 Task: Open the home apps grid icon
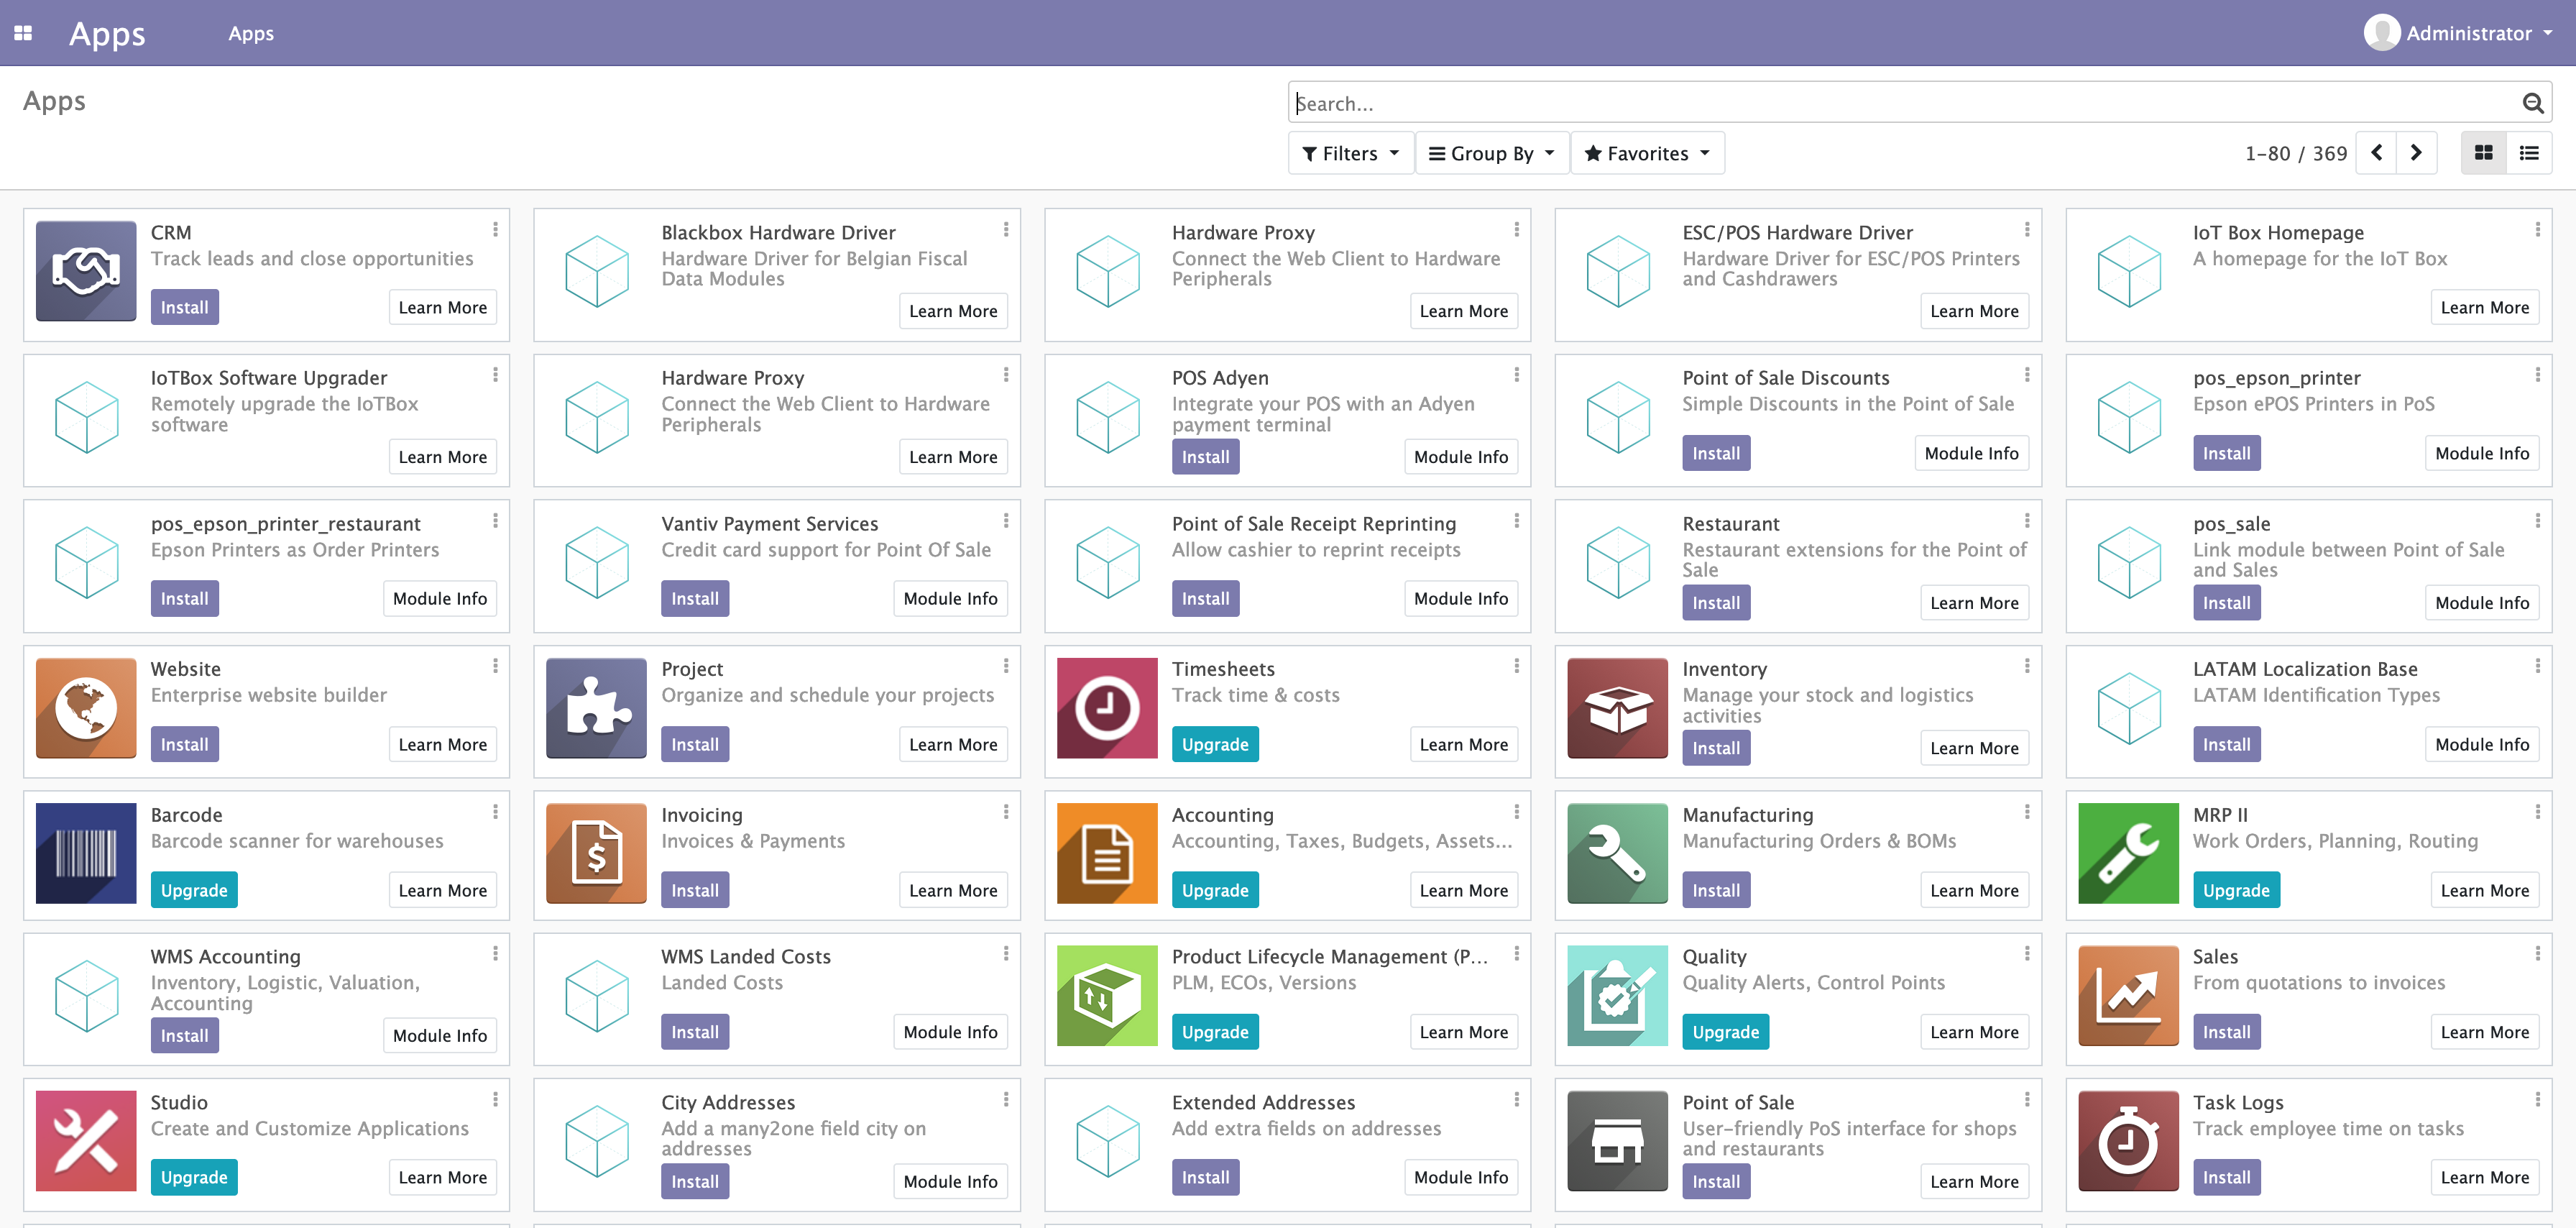tap(23, 33)
